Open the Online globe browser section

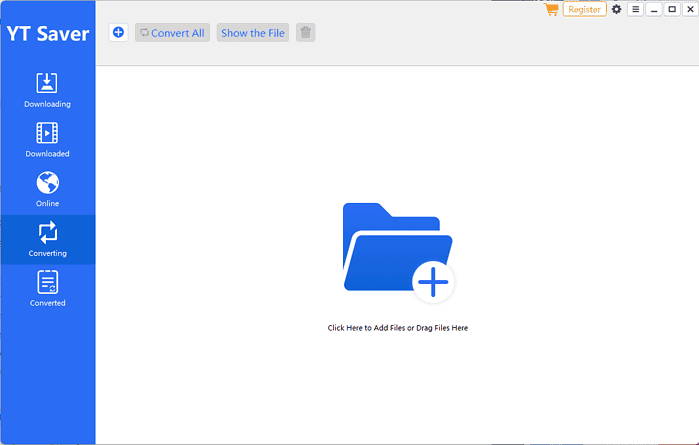47,190
